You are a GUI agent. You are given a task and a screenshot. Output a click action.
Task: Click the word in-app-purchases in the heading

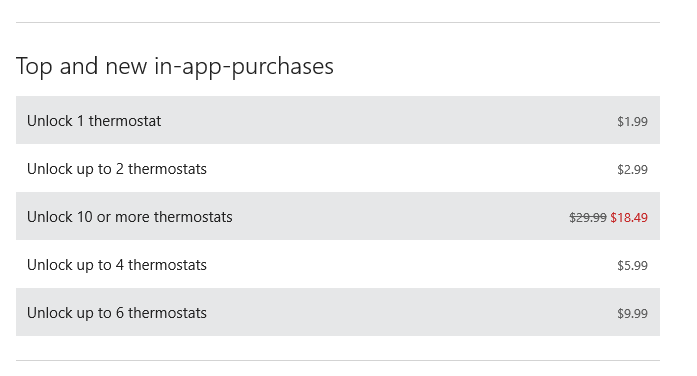[x=244, y=67]
